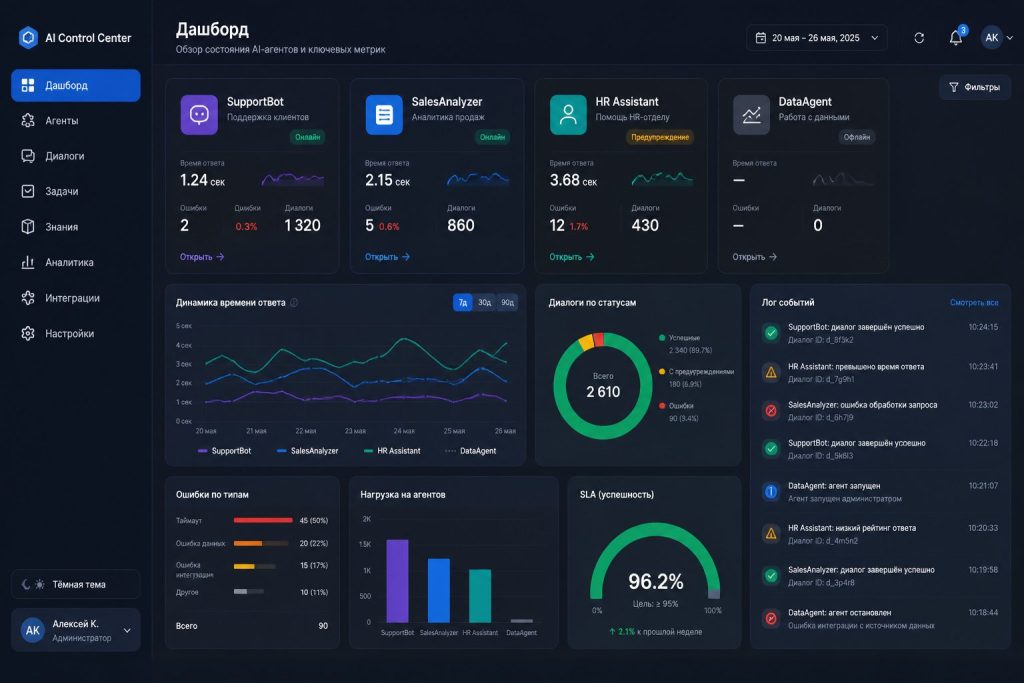Image resolution: width=1024 pixels, height=683 pixels.
Task: Click Открыть link on HR Assistant card
Action: (x=571, y=257)
